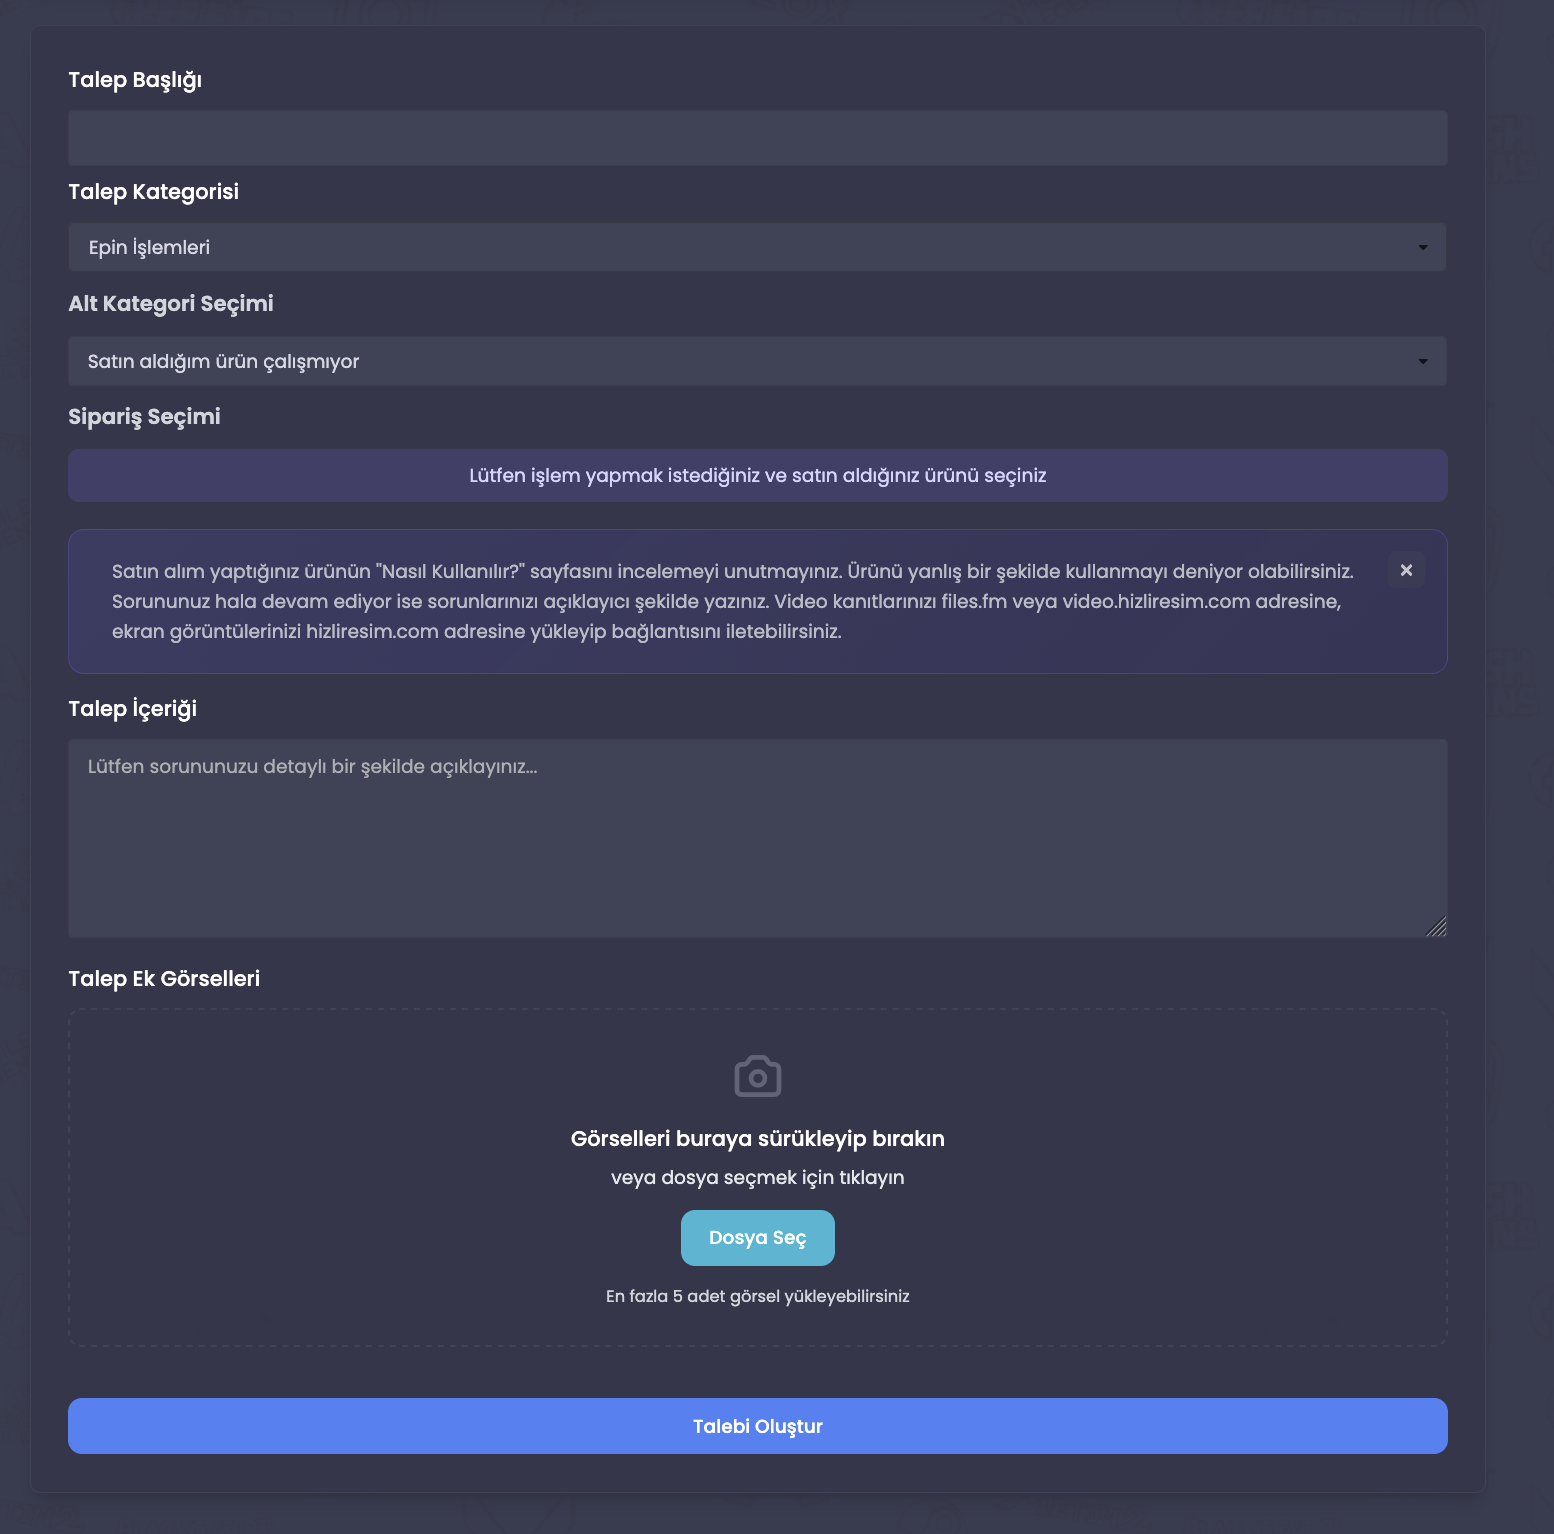Expand the 'Satın aldığım ürün çalışmıyor' subcategory dropdown

(x=756, y=362)
